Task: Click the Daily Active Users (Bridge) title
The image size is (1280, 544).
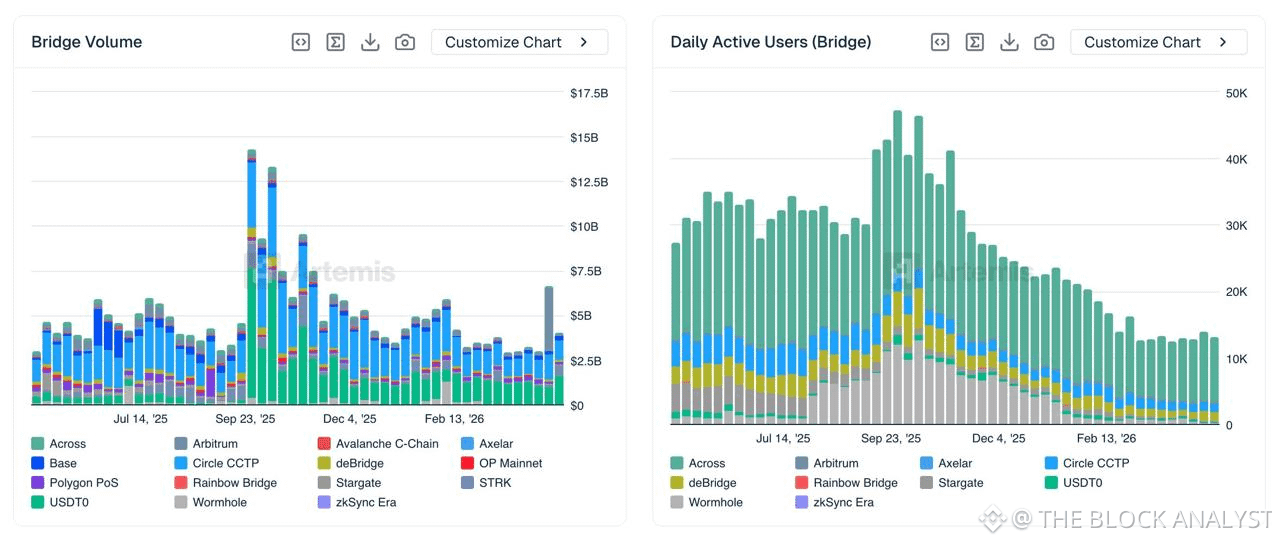Action: (771, 42)
